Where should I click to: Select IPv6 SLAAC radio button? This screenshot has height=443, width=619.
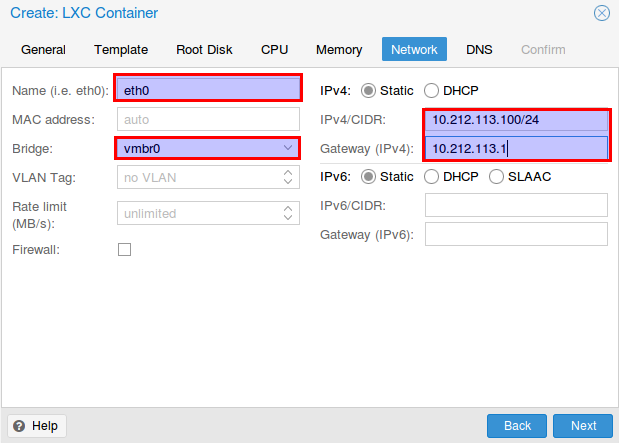coord(496,176)
